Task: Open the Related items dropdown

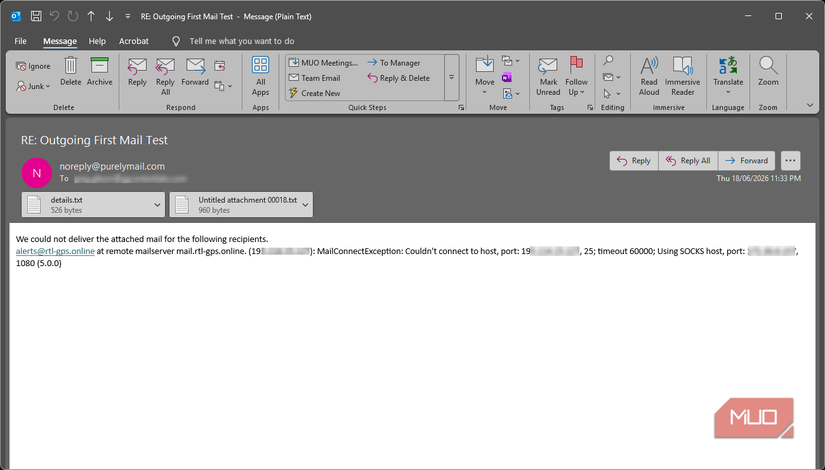Action: 612,77
